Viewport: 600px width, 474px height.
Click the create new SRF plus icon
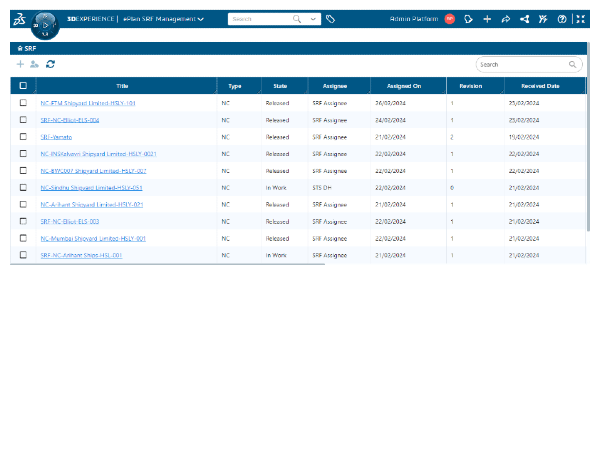20,64
